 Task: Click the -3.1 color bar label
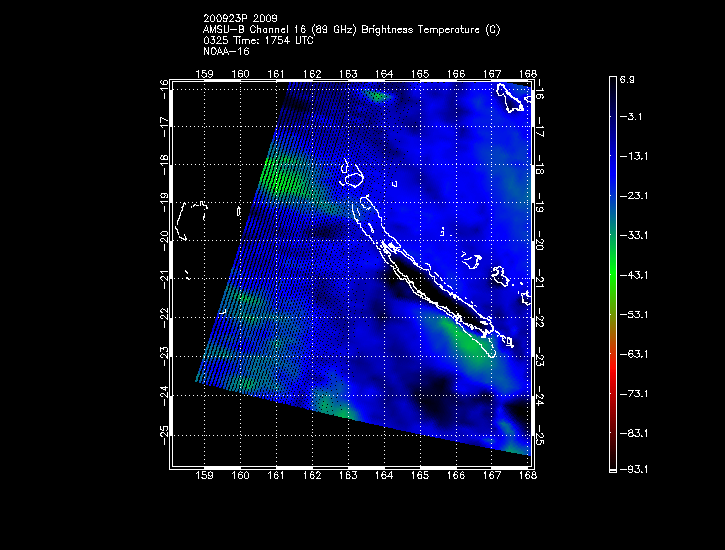click(x=631, y=116)
